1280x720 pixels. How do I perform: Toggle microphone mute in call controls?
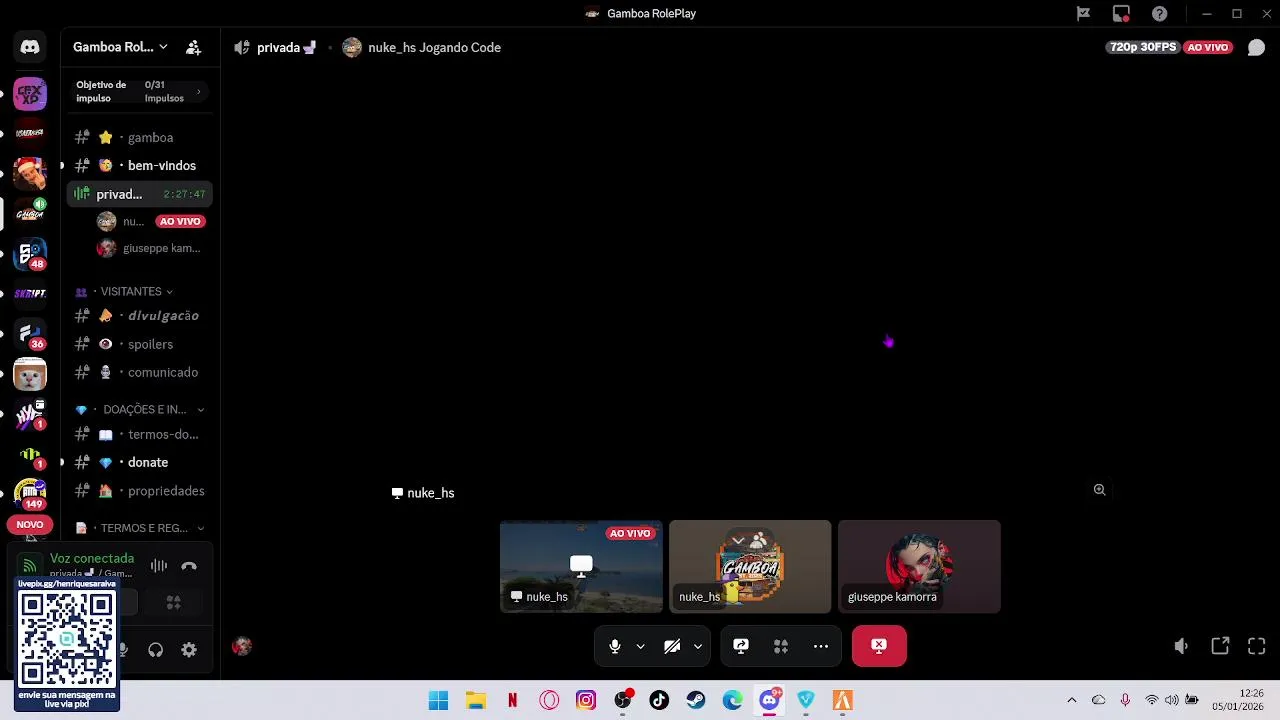(x=615, y=646)
